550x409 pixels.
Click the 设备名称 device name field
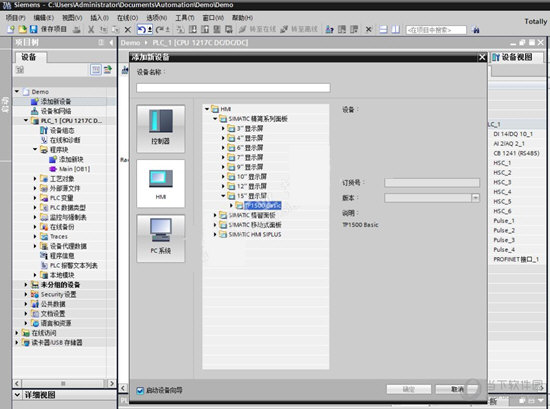point(233,88)
